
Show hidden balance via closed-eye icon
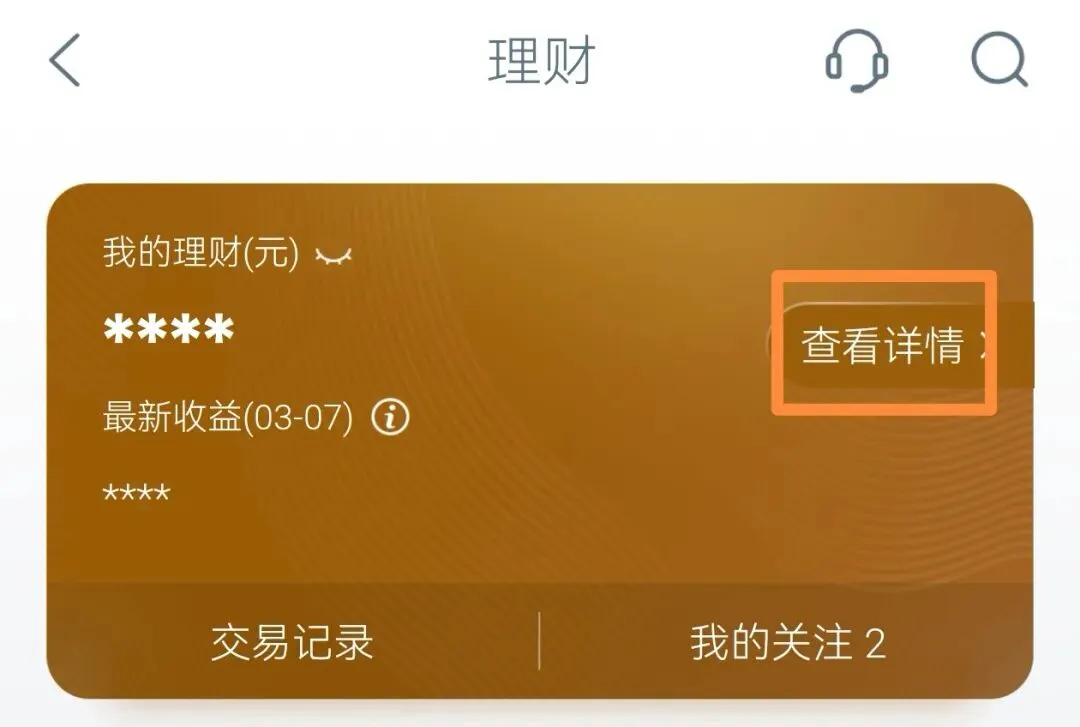[x=333, y=256]
